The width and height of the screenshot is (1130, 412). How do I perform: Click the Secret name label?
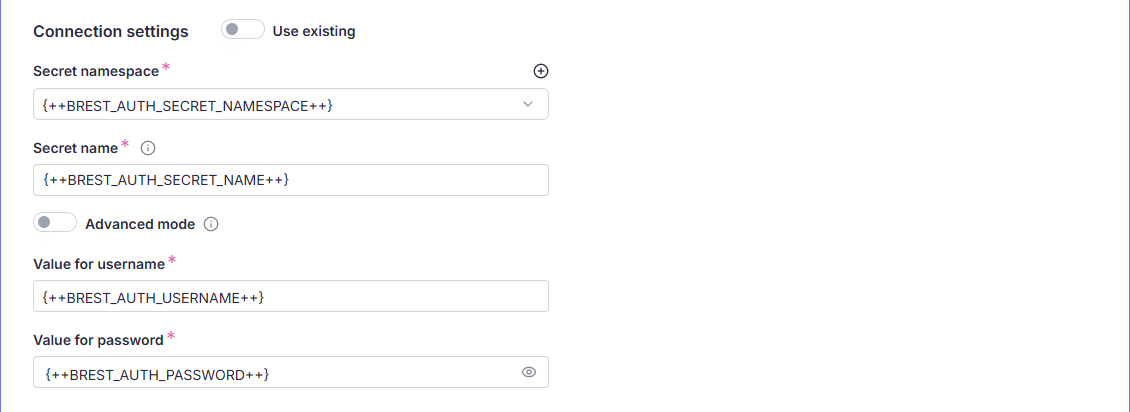[75, 148]
